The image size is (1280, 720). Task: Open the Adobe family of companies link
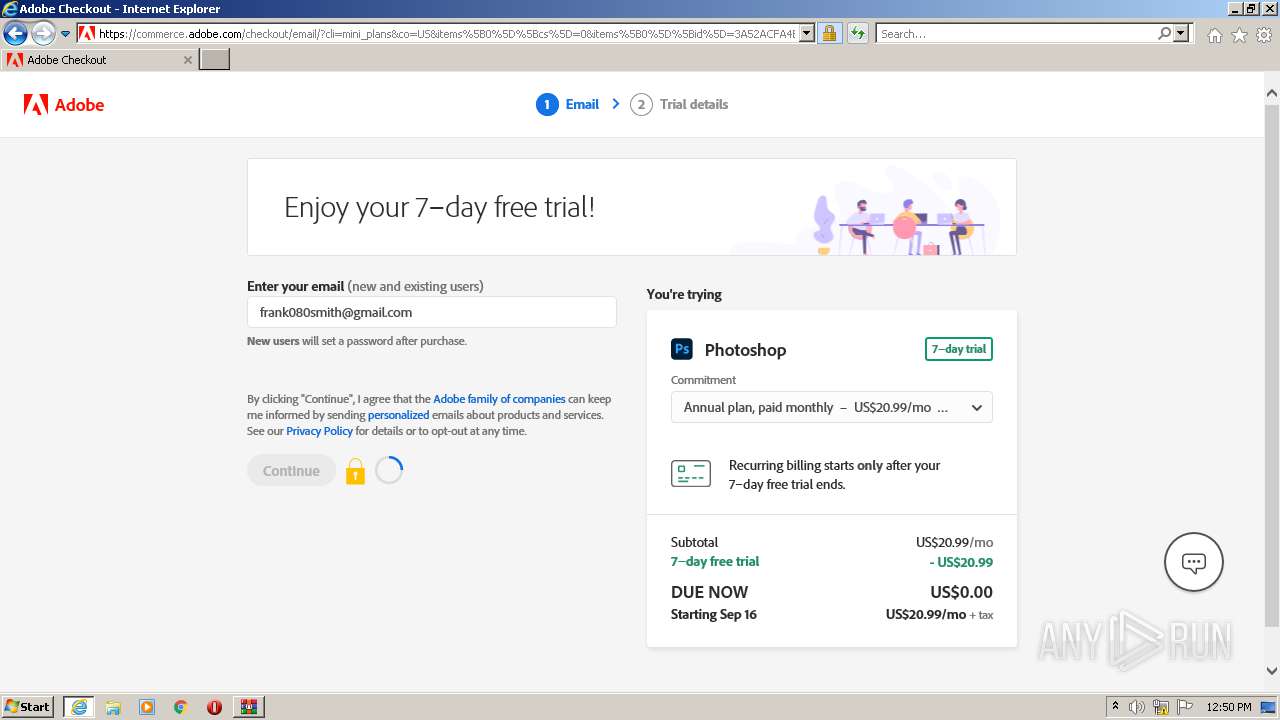[x=499, y=399]
